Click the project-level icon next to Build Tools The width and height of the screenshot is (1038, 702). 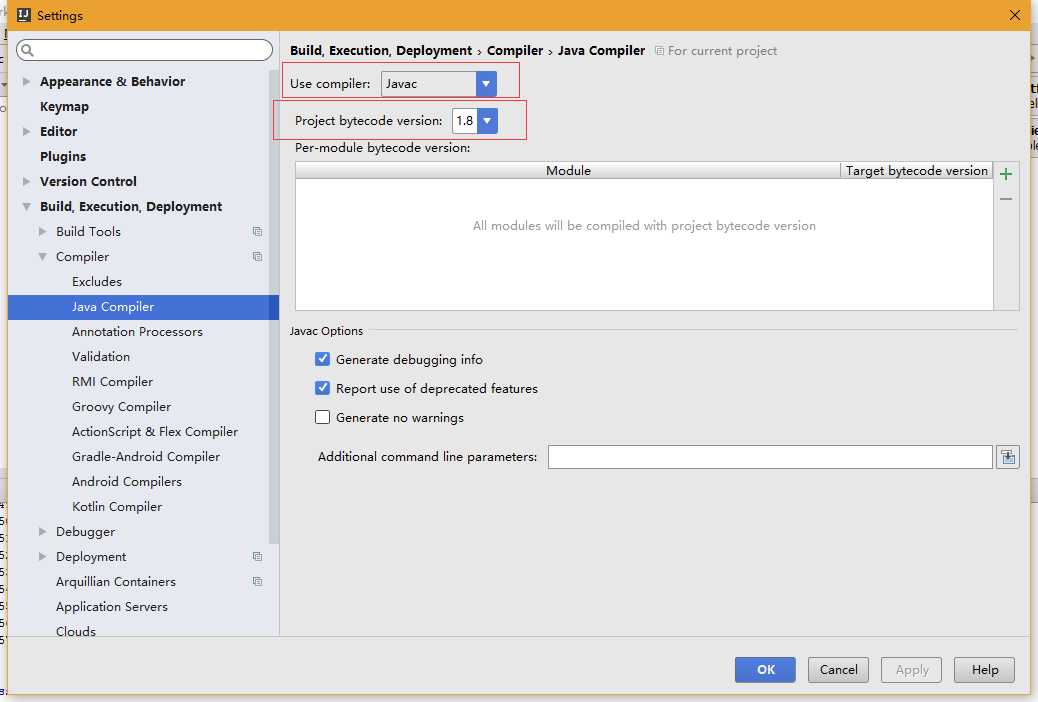coord(258,231)
